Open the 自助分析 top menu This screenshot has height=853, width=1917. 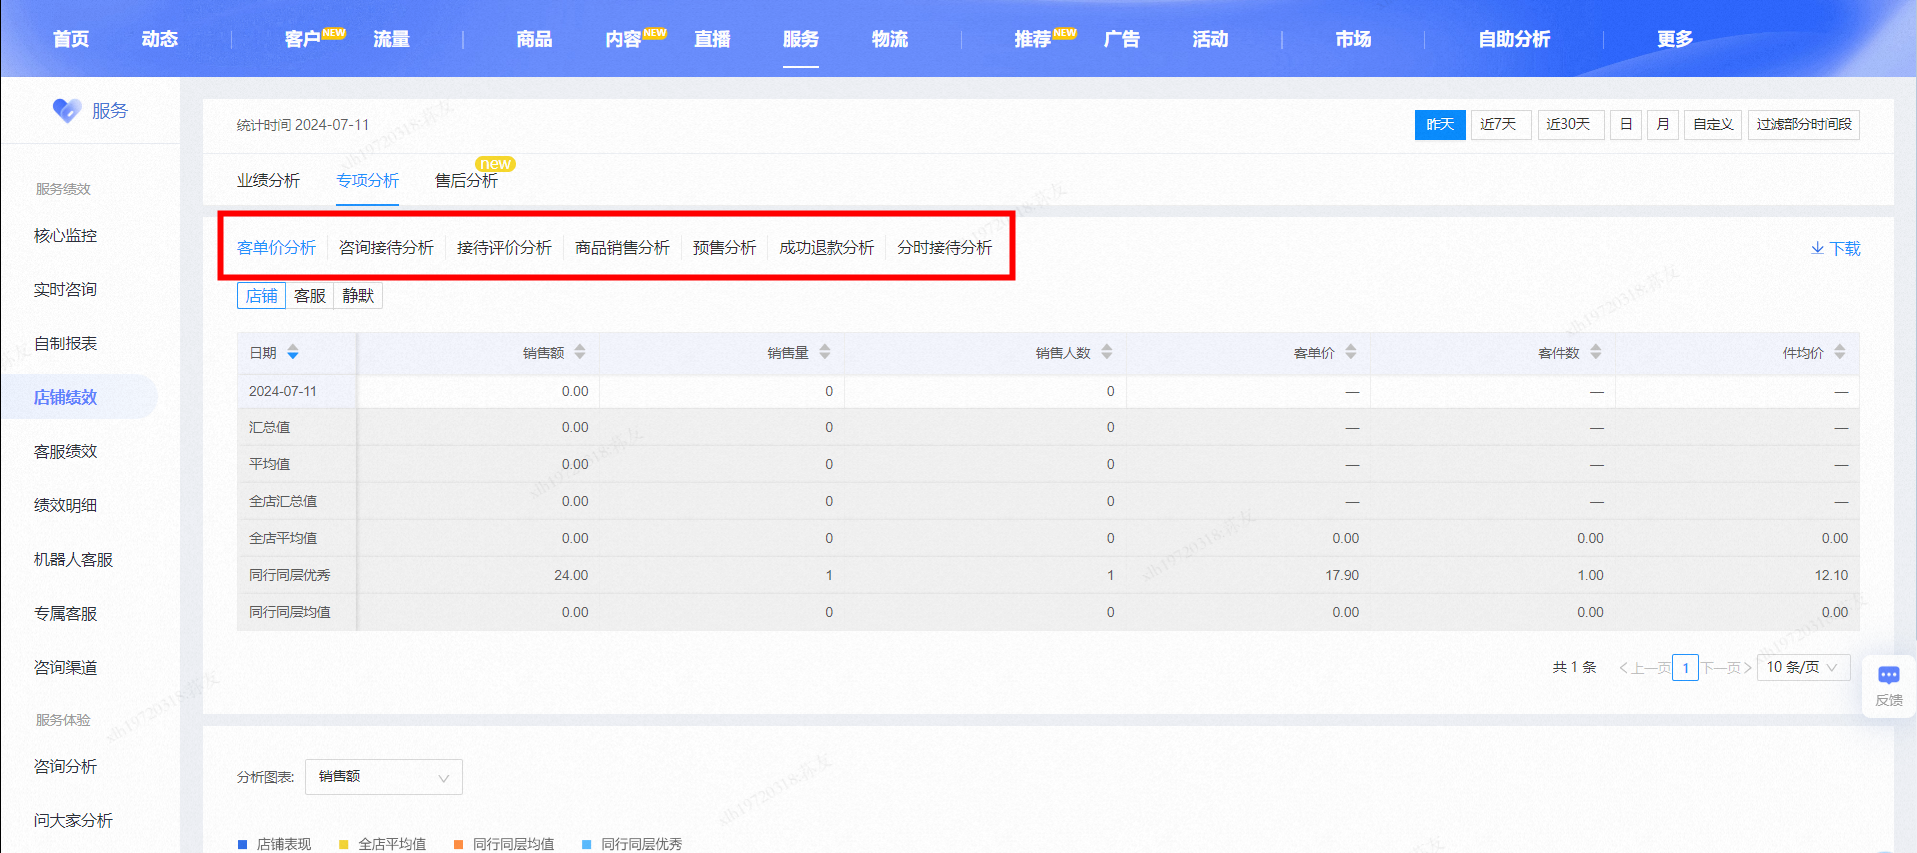pyautogui.click(x=1514, y=39)
